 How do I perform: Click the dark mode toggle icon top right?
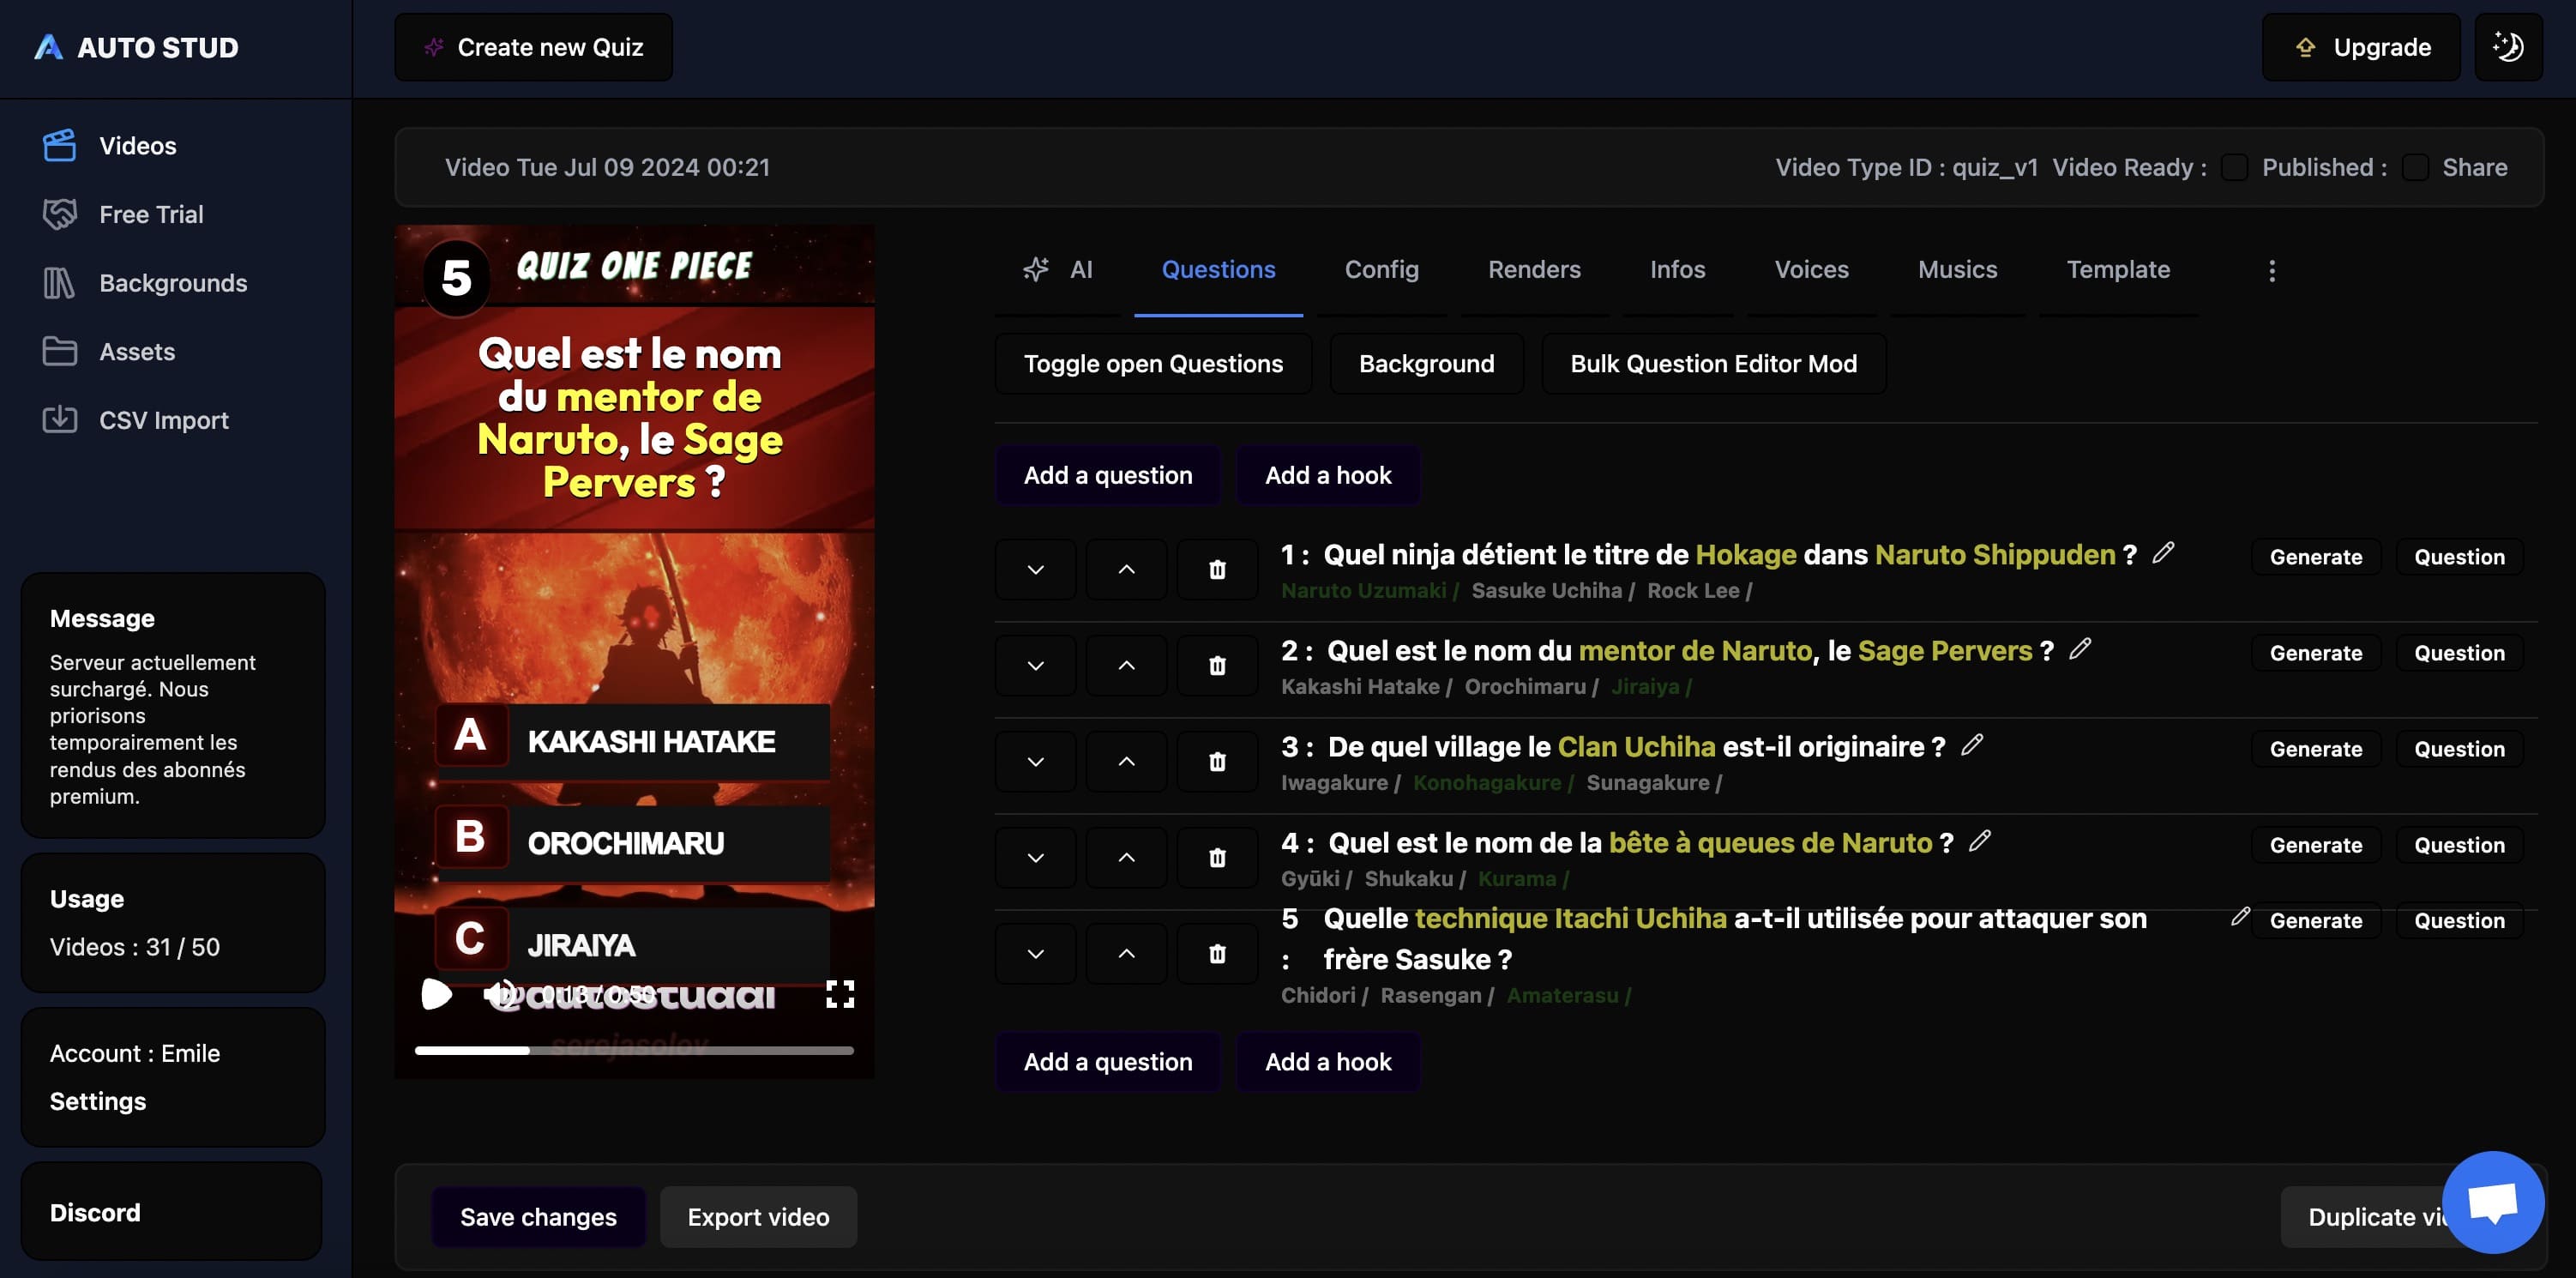(x=2508, y=46)
